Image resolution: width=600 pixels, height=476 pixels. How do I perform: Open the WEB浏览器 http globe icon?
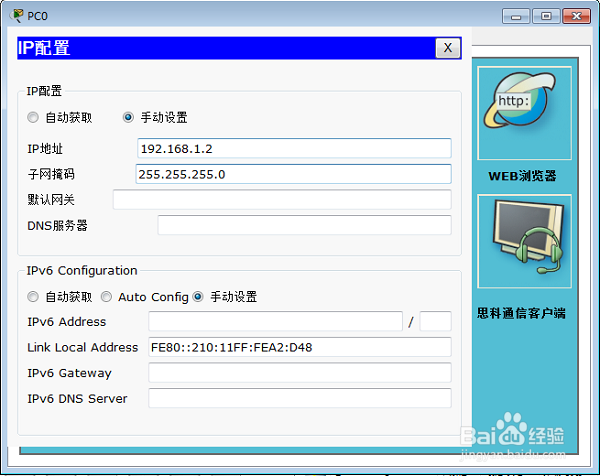524,113
